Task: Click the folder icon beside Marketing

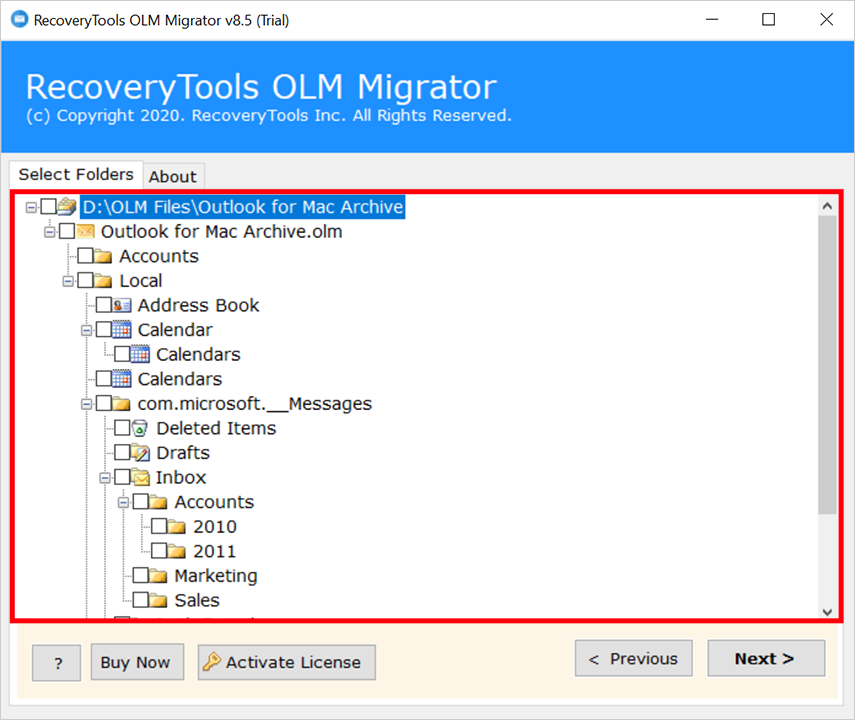Action: point(159,575)
